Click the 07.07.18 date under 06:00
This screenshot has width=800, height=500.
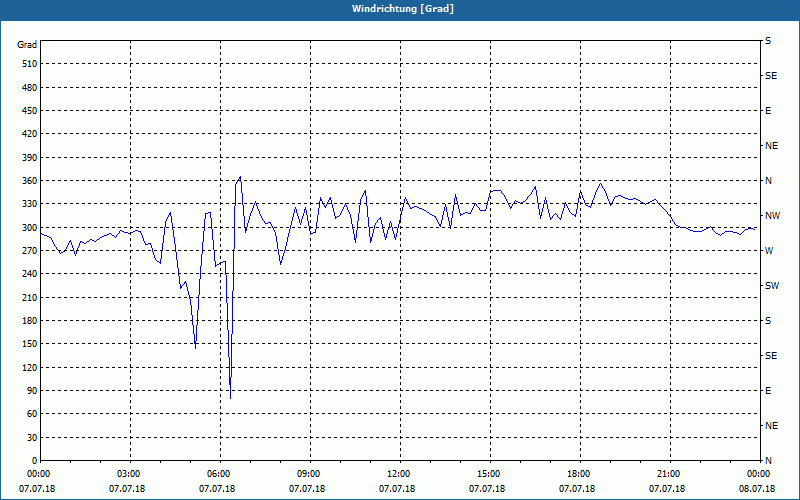click(217, 489)
